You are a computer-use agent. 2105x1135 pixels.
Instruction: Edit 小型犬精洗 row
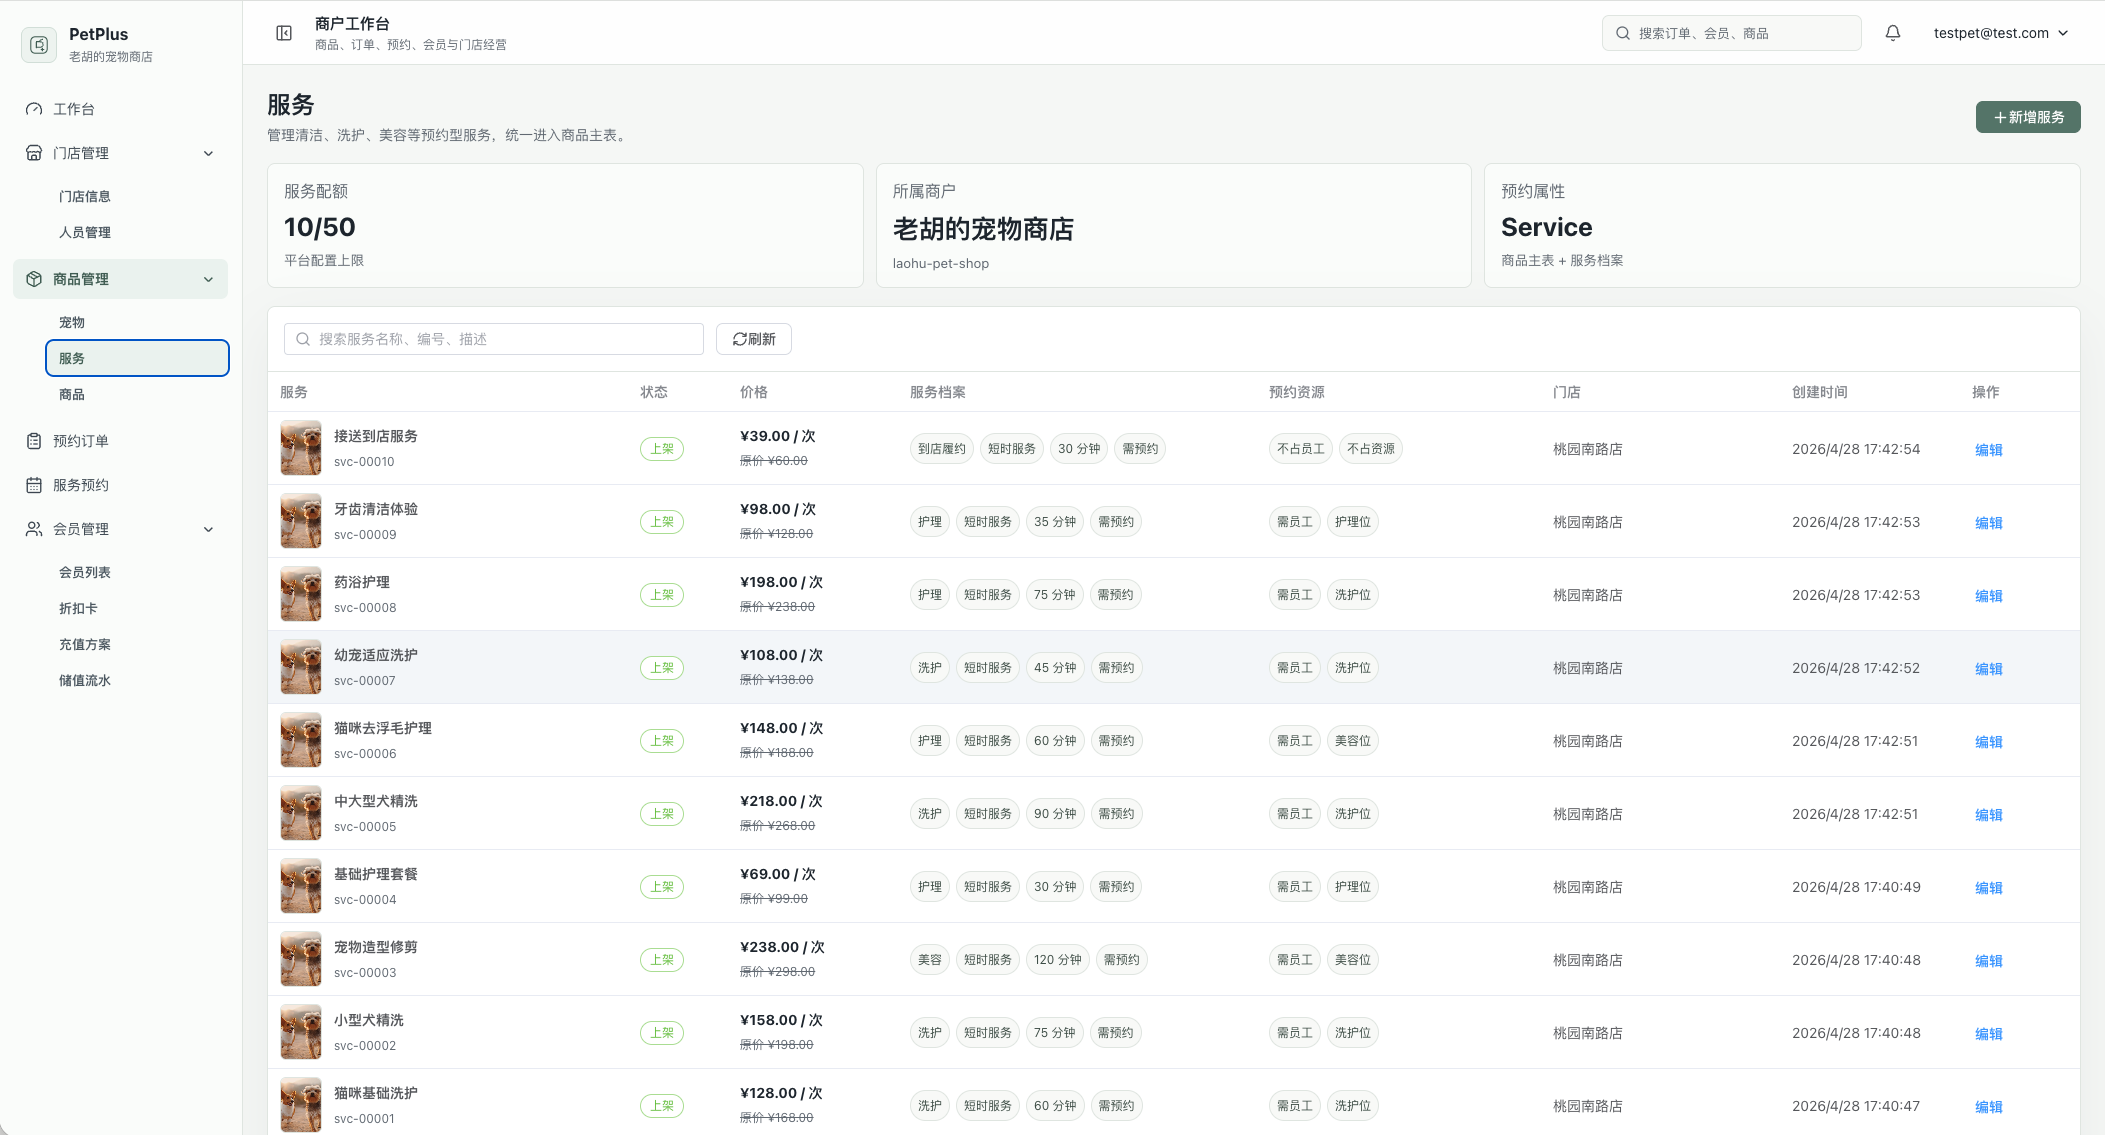[1988, 1034]
